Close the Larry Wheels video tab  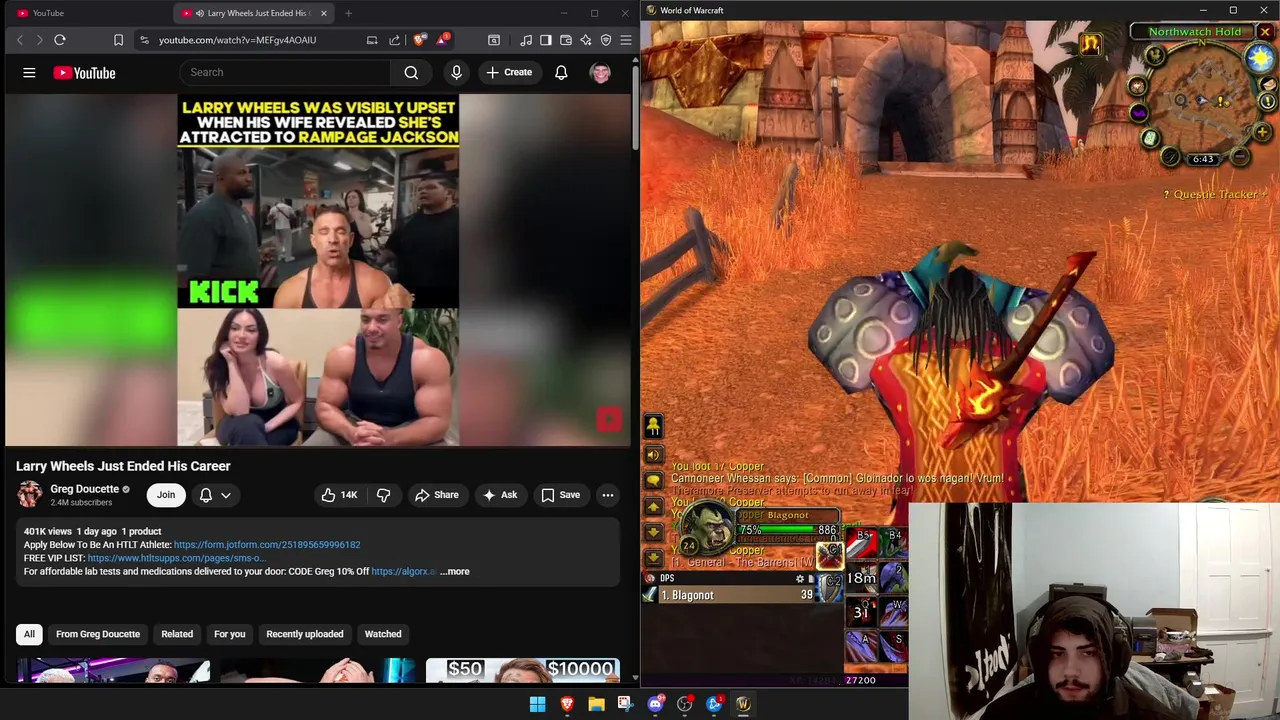tap(324, 13)
